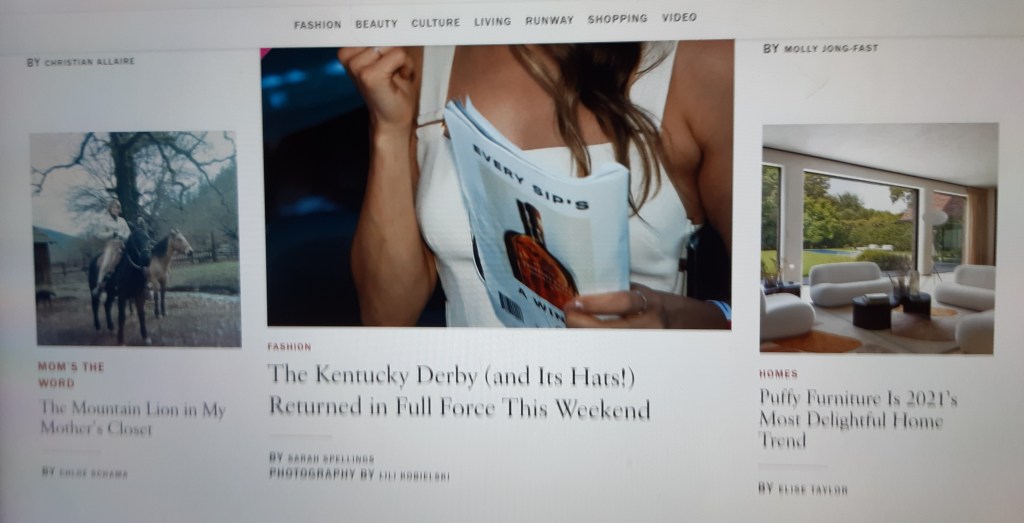Navigate to the Runway tab
The width and height of the screenshot is (1024, 523).
549,20
